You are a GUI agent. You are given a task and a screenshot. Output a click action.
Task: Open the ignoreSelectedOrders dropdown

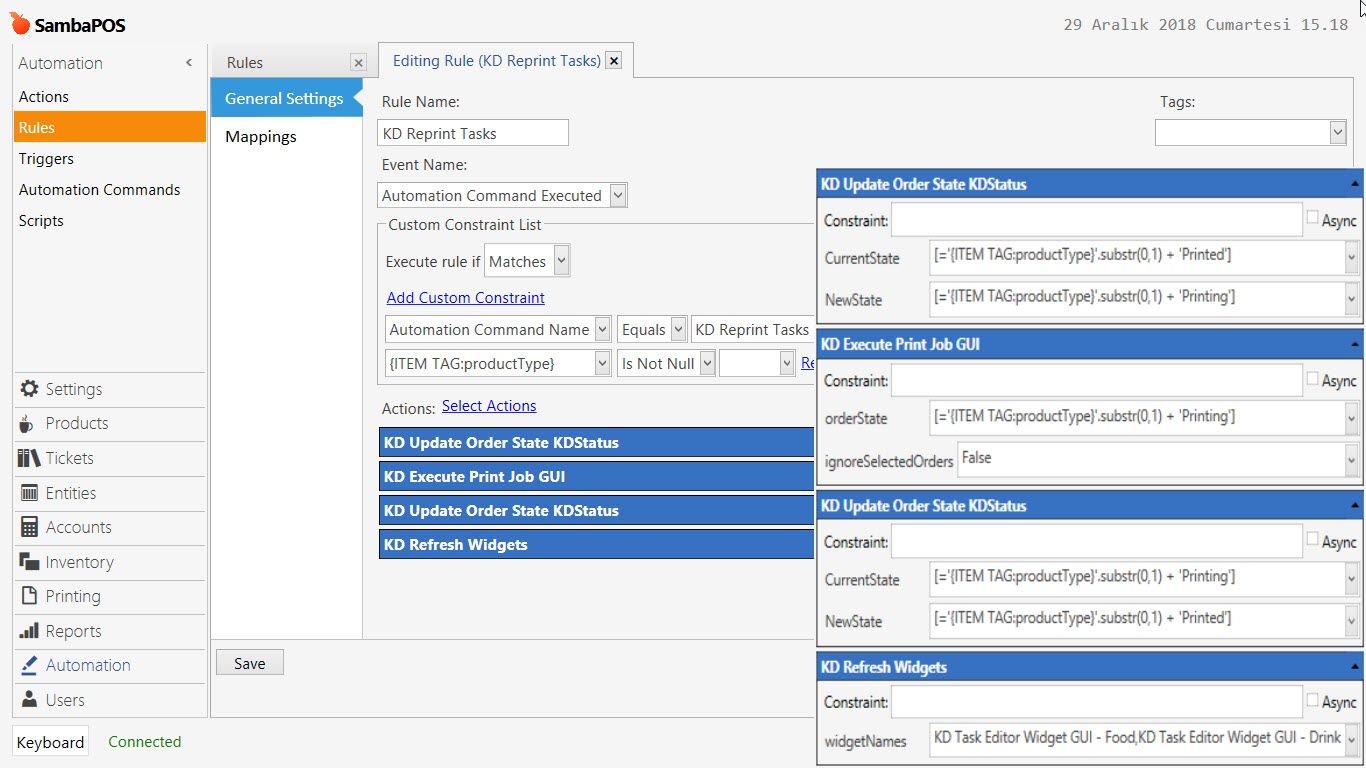tap(1351, 459)
